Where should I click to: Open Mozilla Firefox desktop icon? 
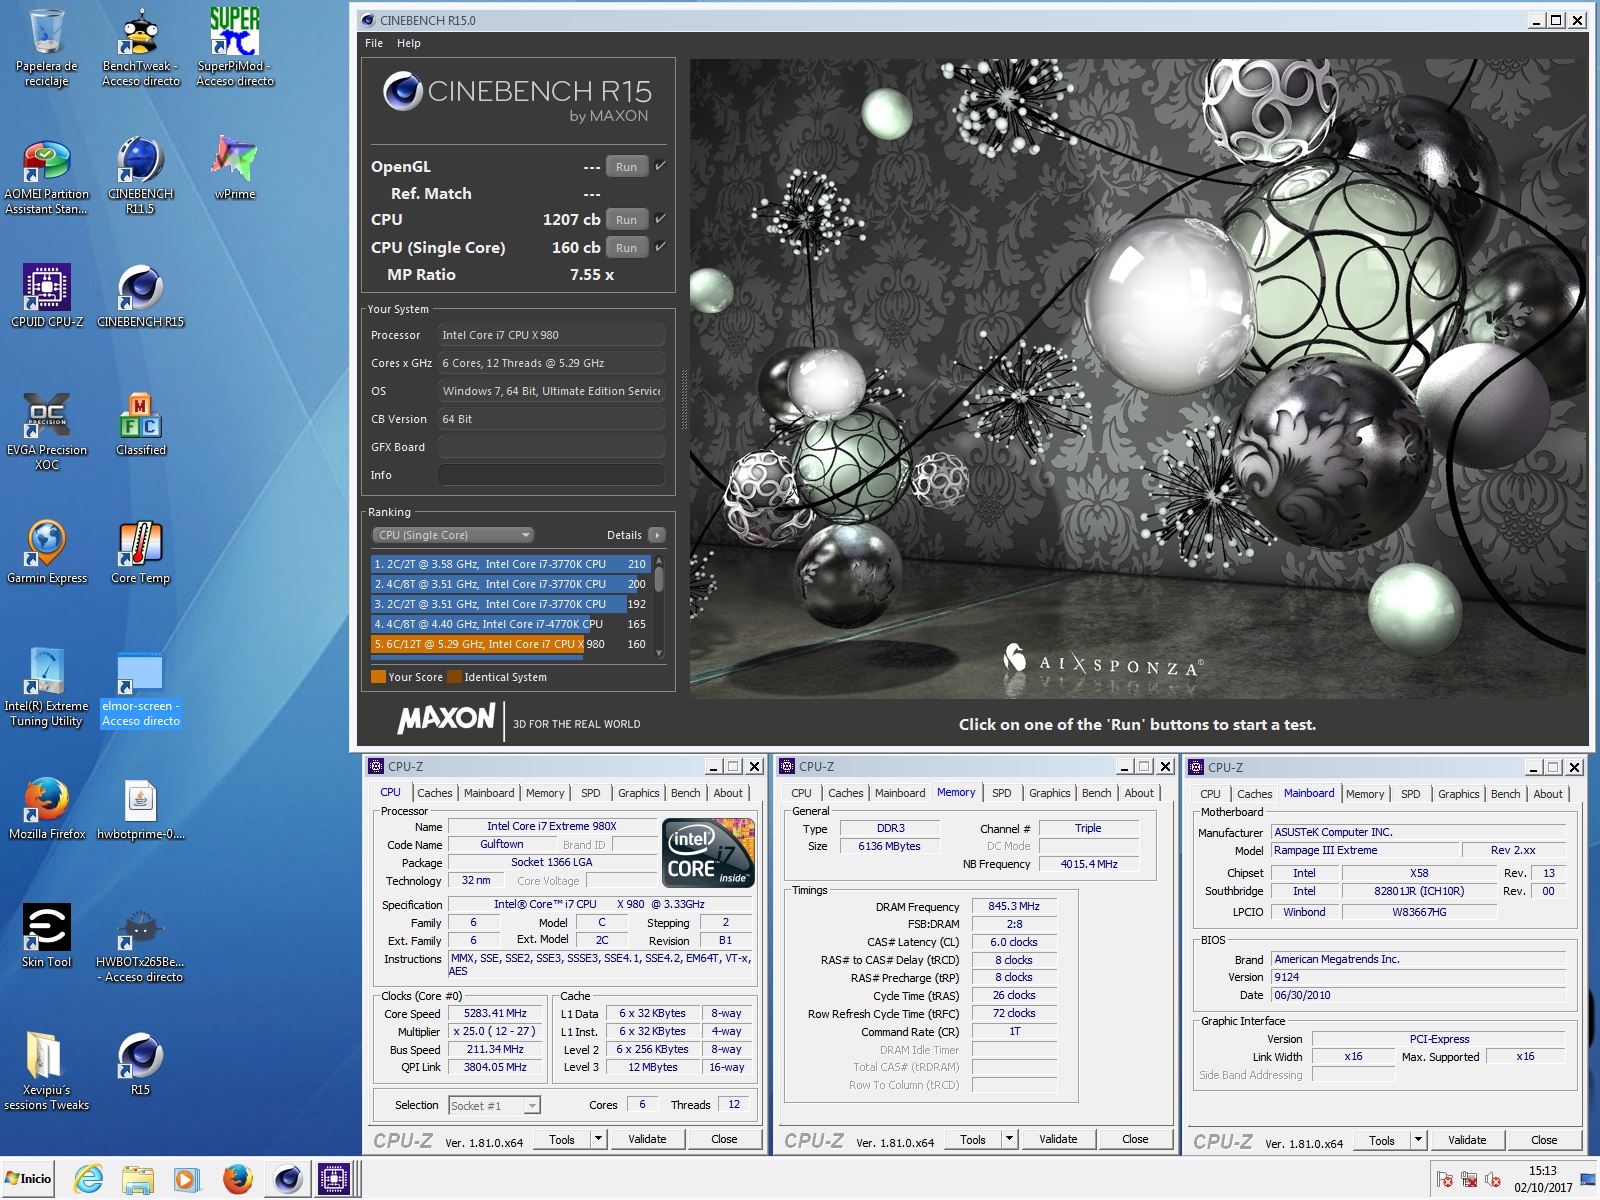(46, 808)
